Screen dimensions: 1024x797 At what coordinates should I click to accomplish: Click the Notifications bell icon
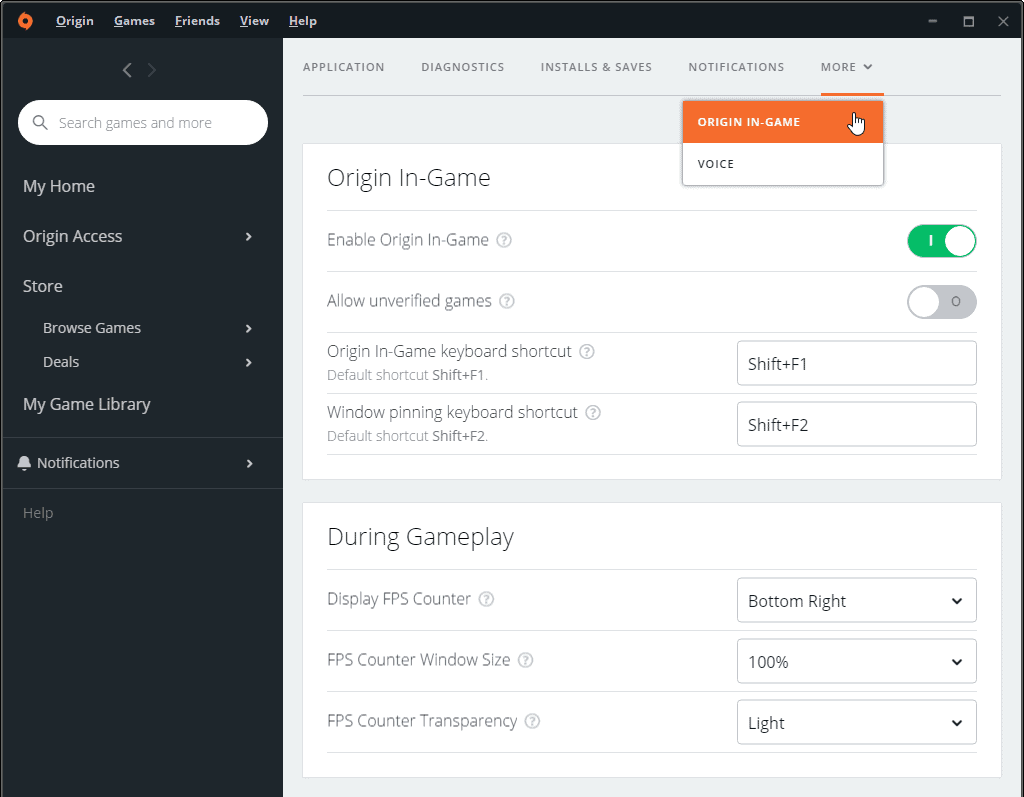tap(24, 463)
